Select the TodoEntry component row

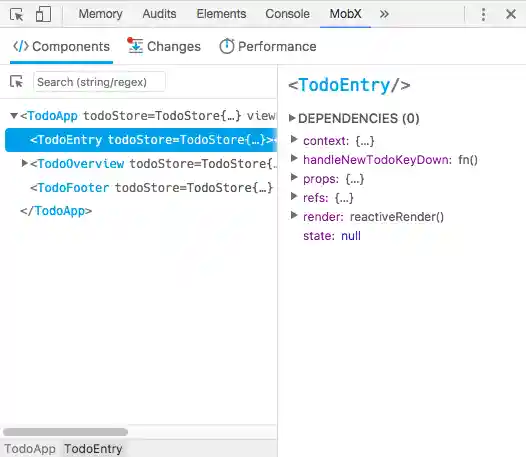point(141,140)
